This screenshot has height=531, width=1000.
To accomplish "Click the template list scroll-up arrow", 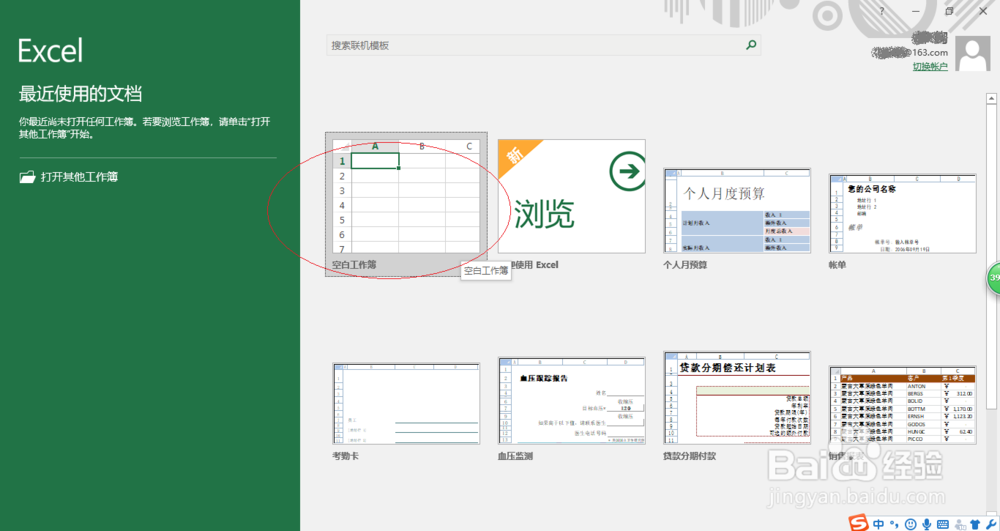I will (x=992, y=98).
